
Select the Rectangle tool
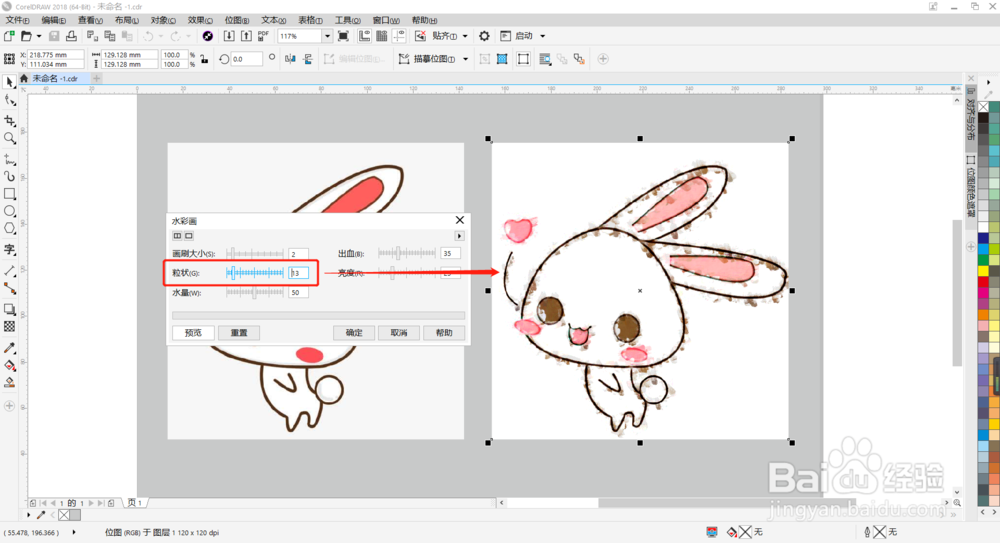point(10,193)
